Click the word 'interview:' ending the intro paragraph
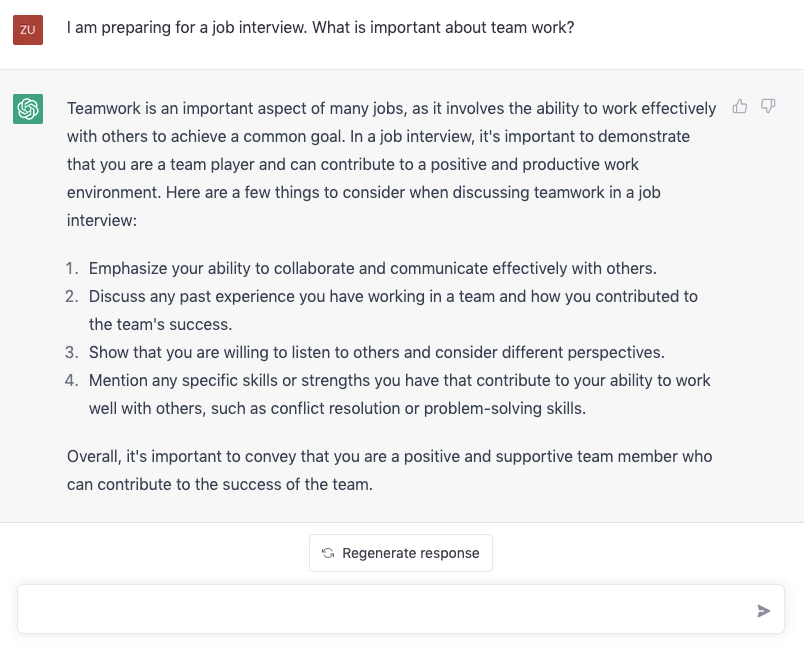This screenshot has height=645, width=804. click(x=102, y=220)
